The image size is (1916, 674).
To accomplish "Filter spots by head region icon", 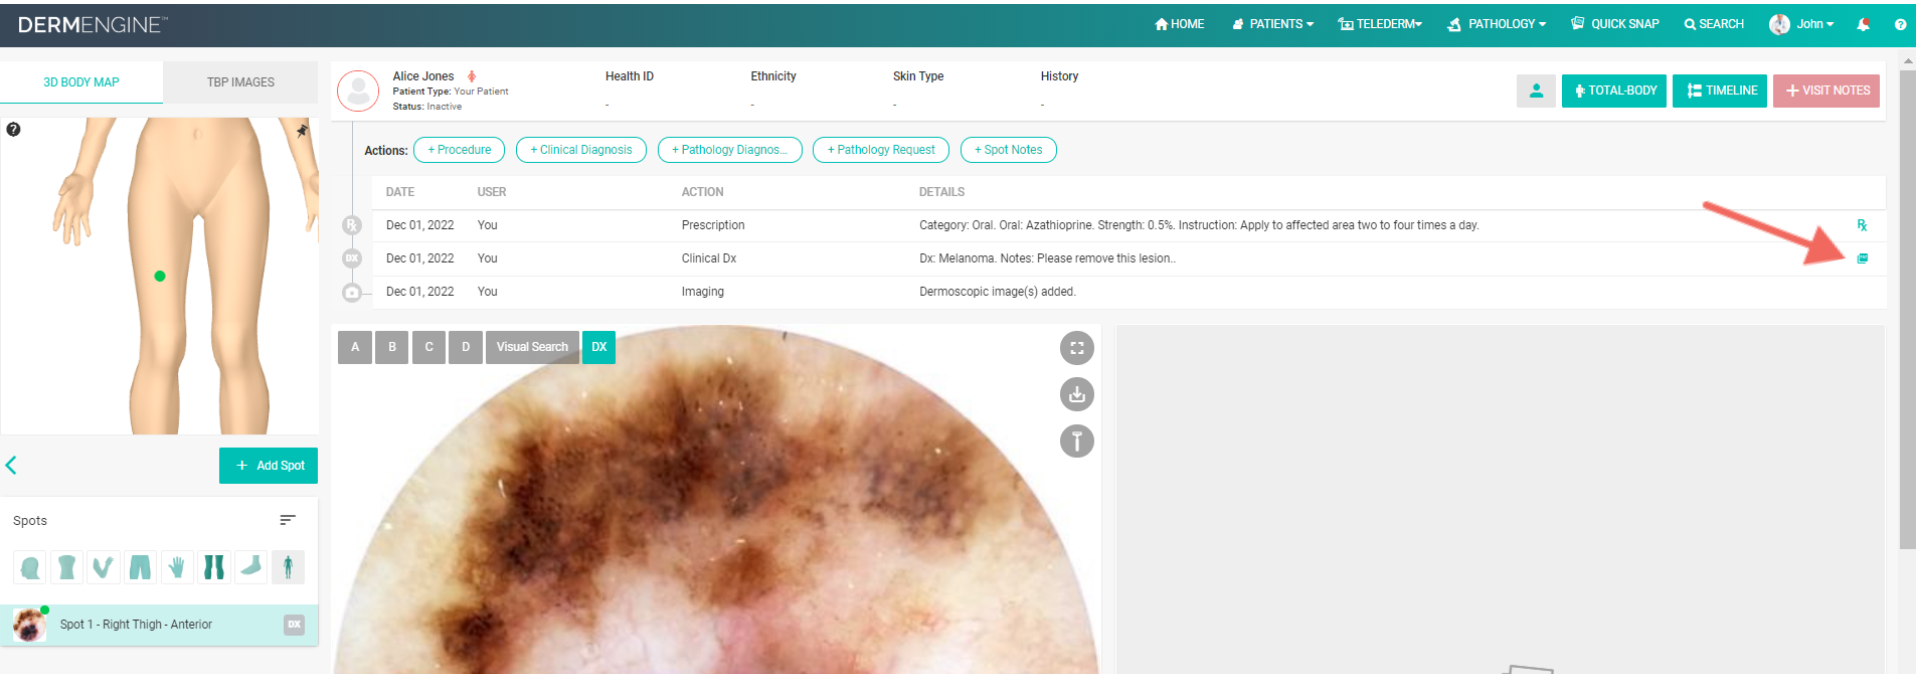I will [30, 568].
